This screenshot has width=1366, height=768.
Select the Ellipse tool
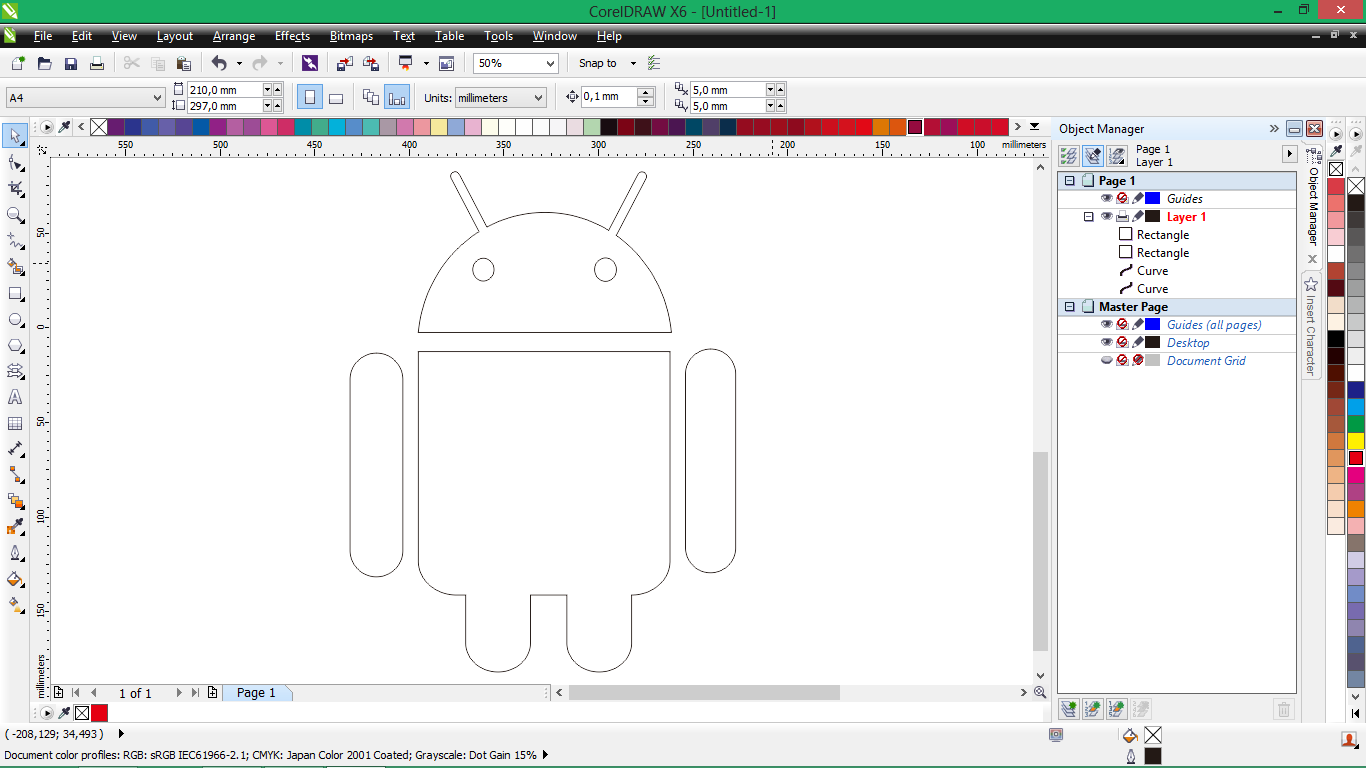[x=14, y=319]
